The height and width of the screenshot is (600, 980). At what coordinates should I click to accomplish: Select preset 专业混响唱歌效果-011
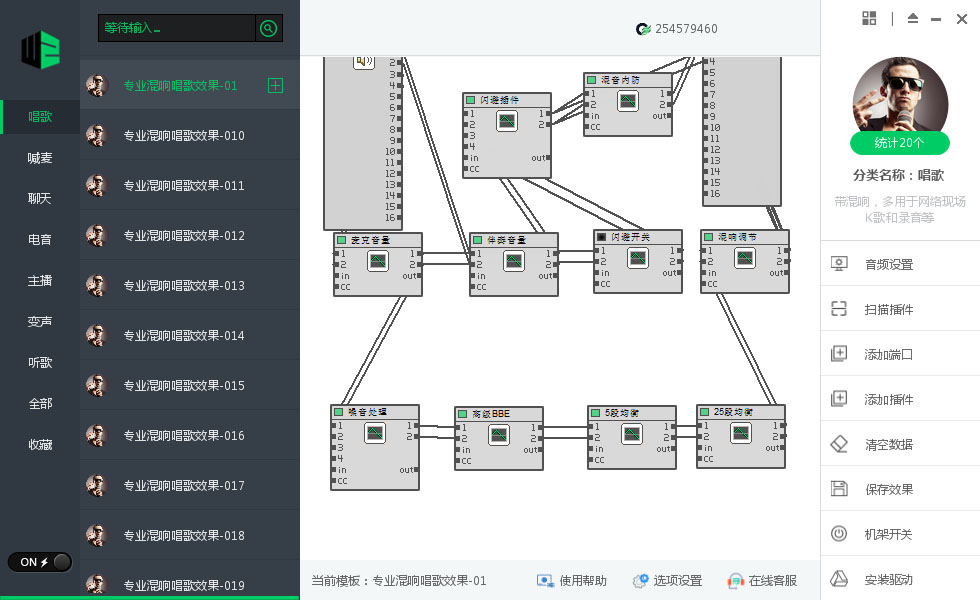(190, 186)
